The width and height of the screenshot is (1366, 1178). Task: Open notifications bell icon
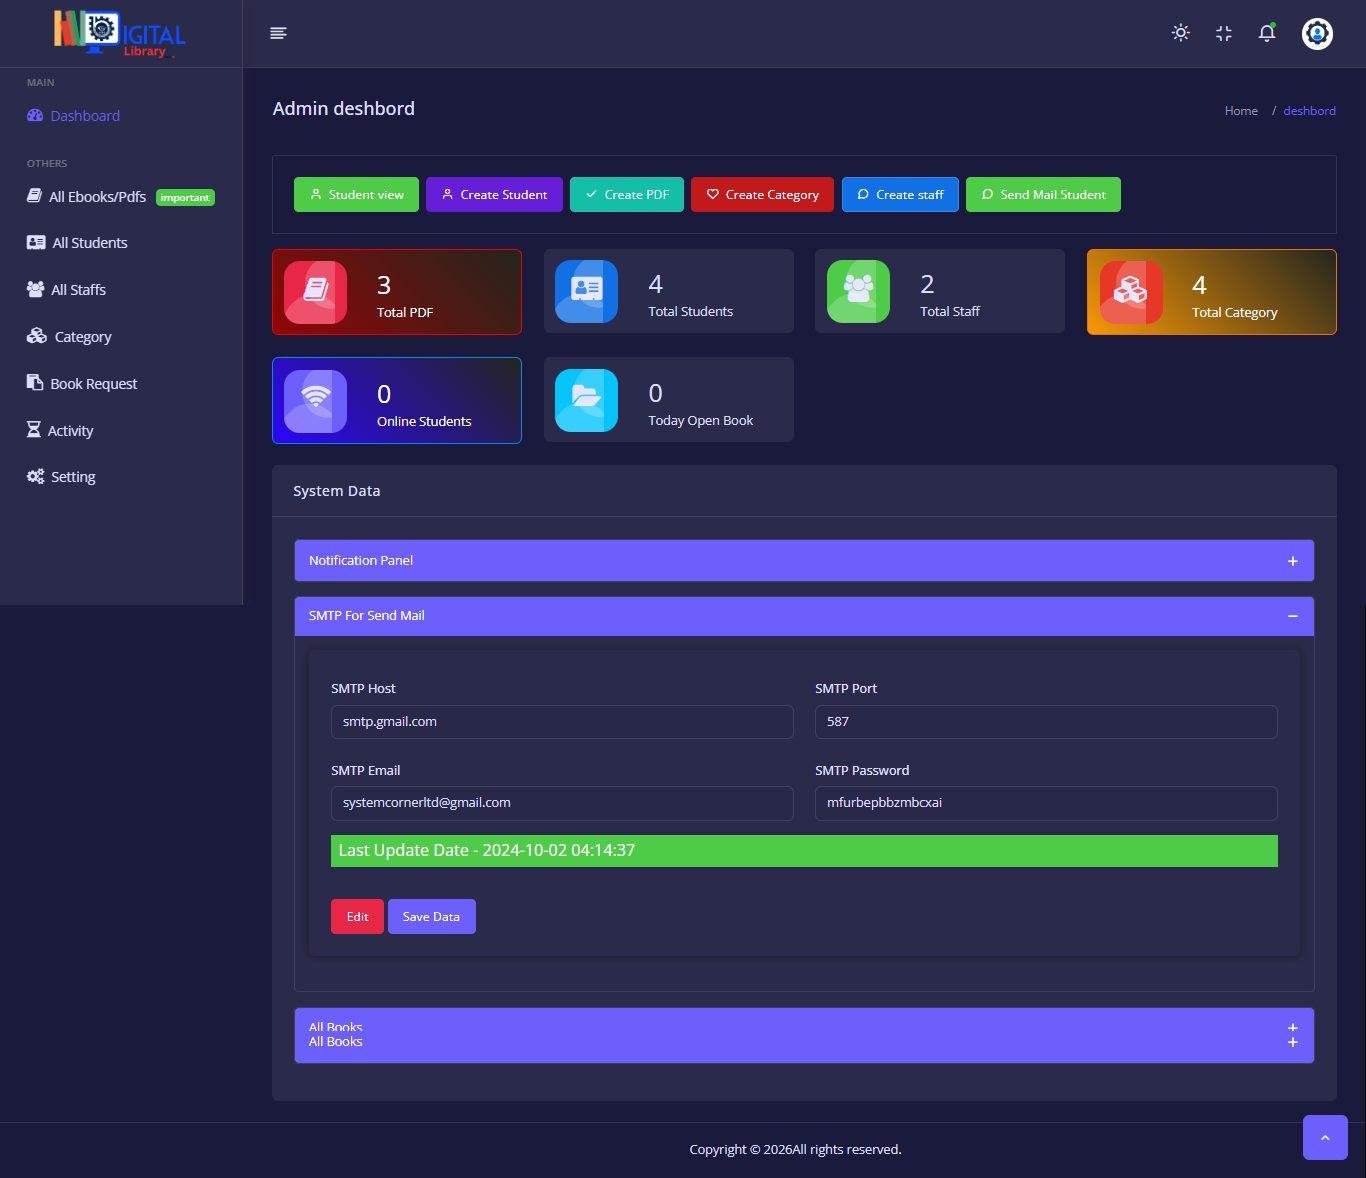click(x=1267, y=33)
